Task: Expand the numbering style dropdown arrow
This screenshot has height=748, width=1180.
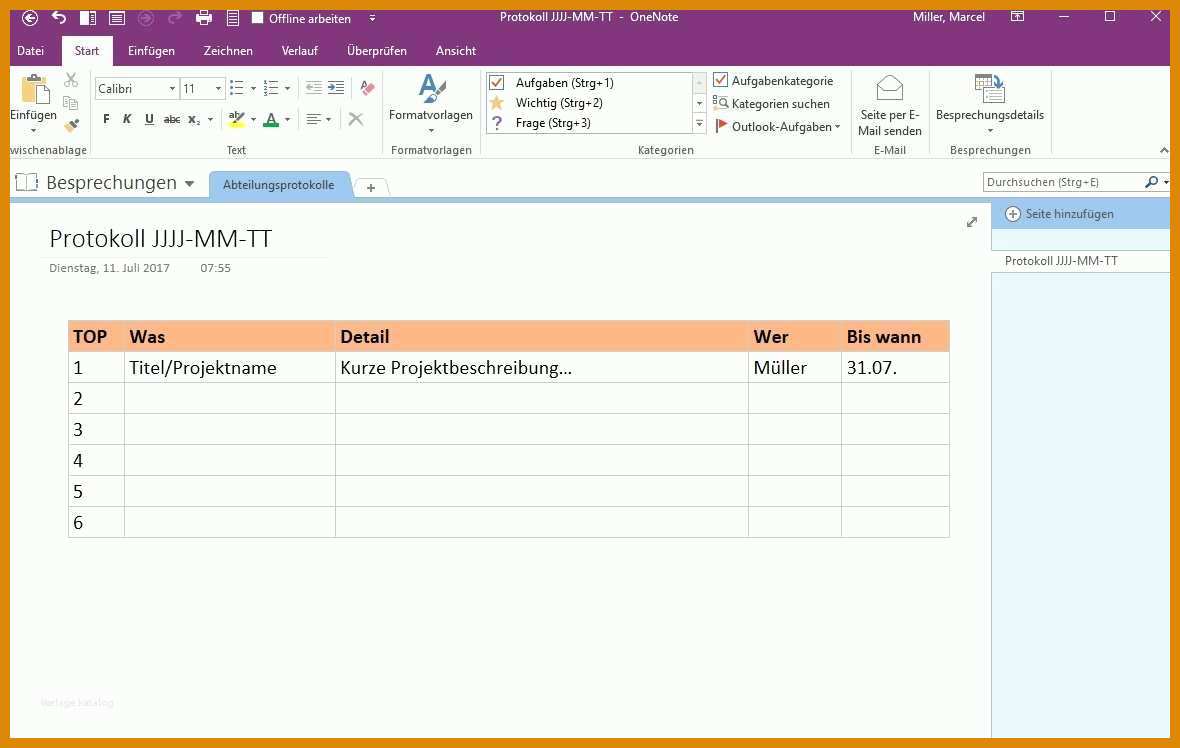Action: click(x=287, y=89)
